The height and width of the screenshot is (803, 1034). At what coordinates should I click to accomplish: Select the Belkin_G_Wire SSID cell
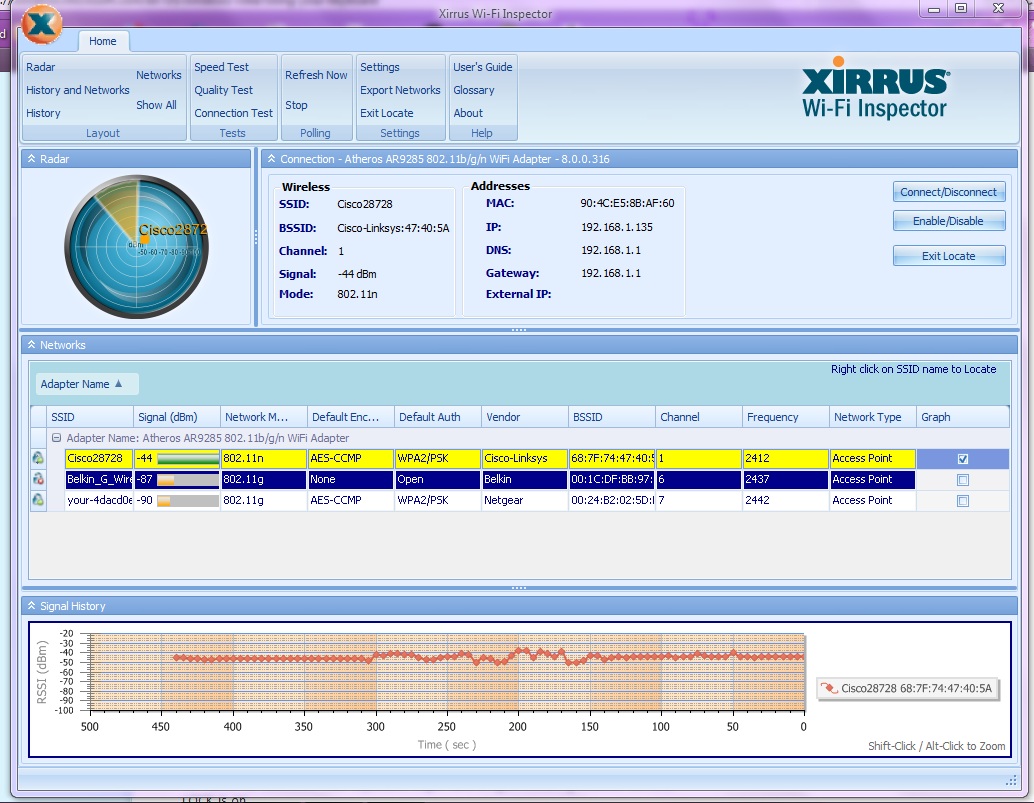pyautogui.click(x=99, y=479)
